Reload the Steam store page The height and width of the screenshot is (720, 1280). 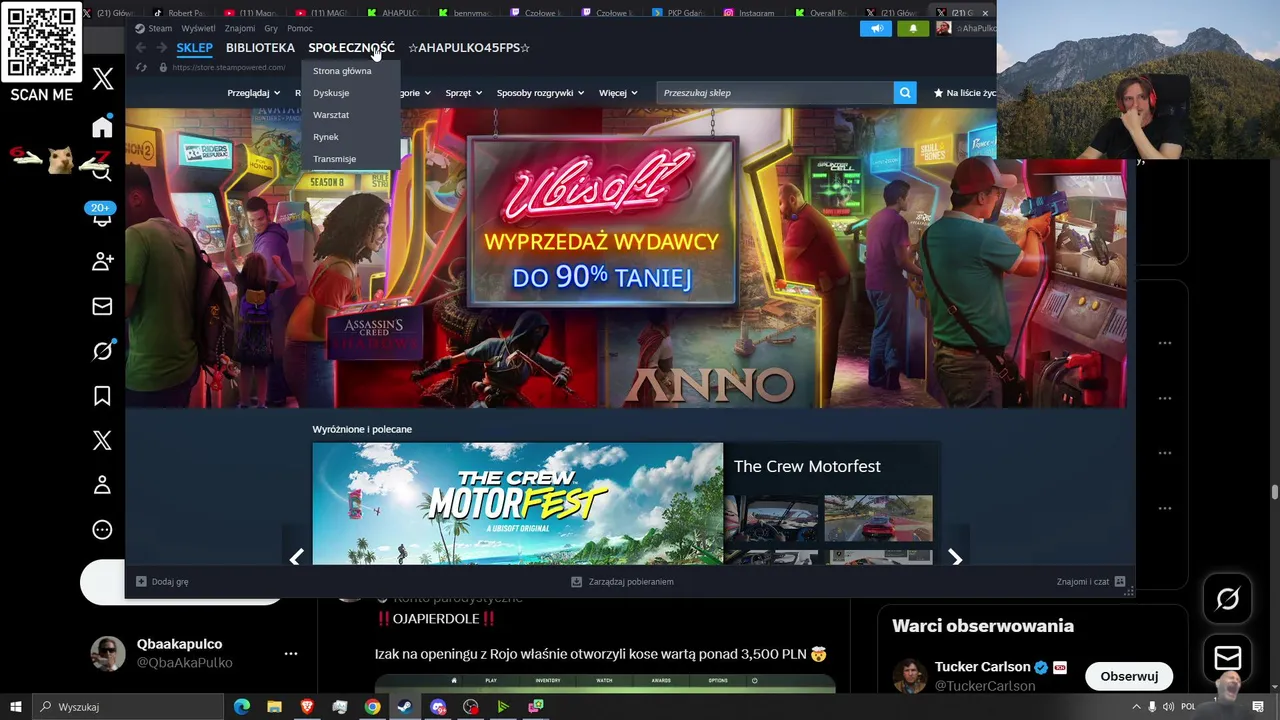(x=142, y=67)
